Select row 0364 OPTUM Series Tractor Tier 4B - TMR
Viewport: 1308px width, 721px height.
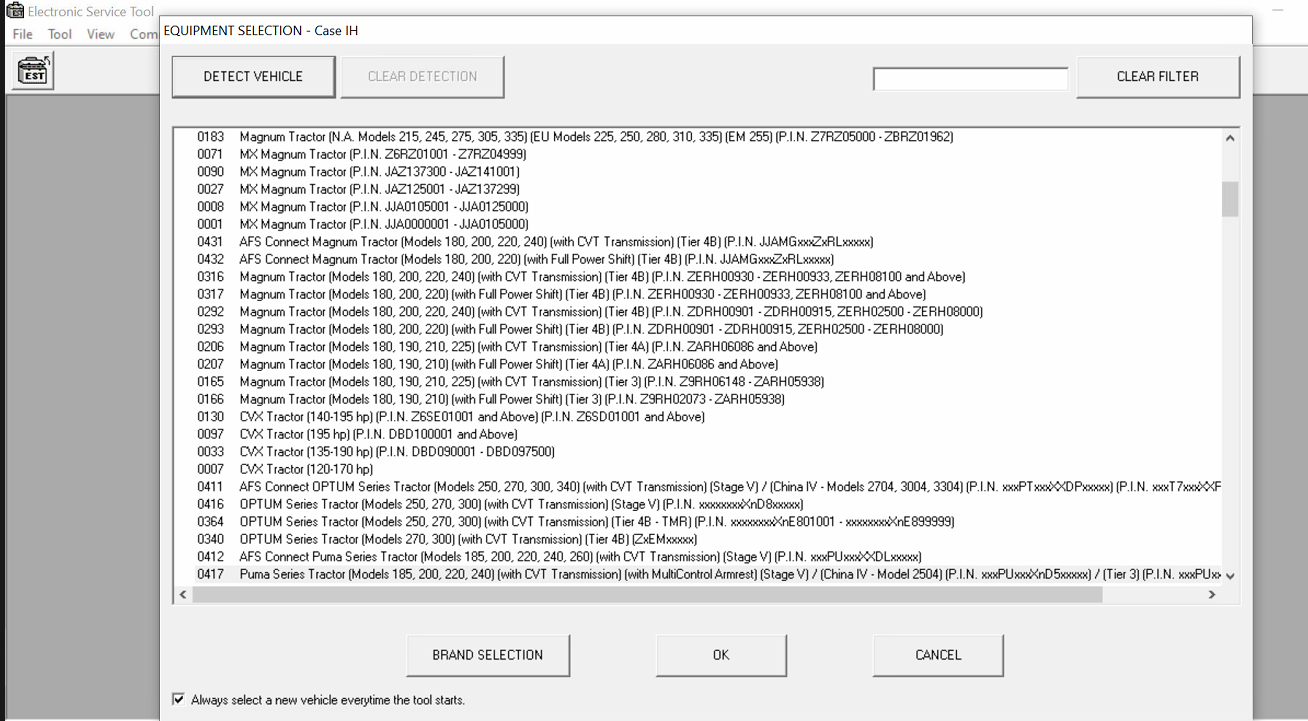[x=697, y=522]
